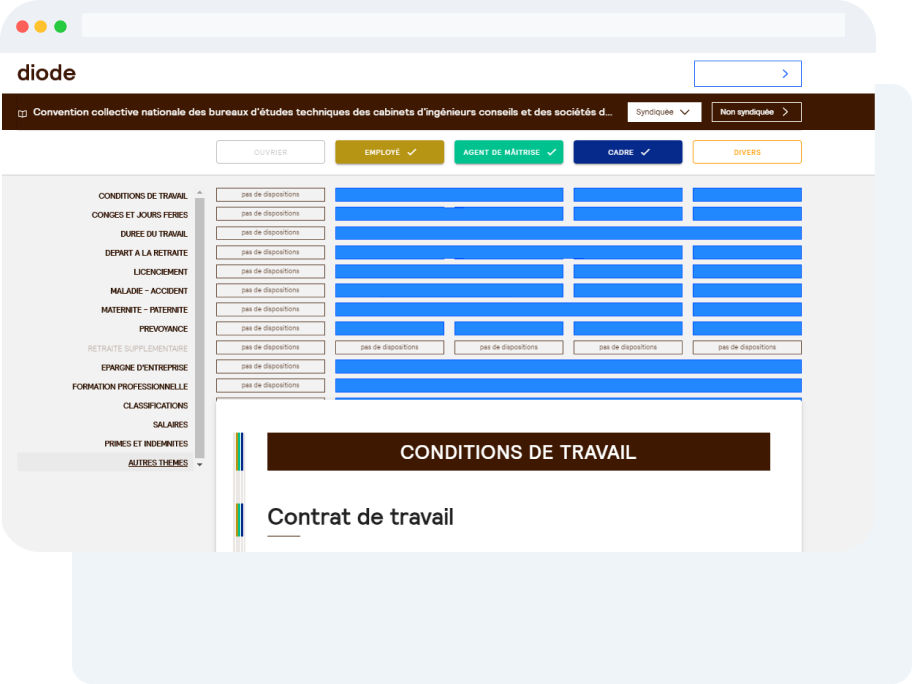Click the Epargne d'entreprise blue bar

pos(568,366)
